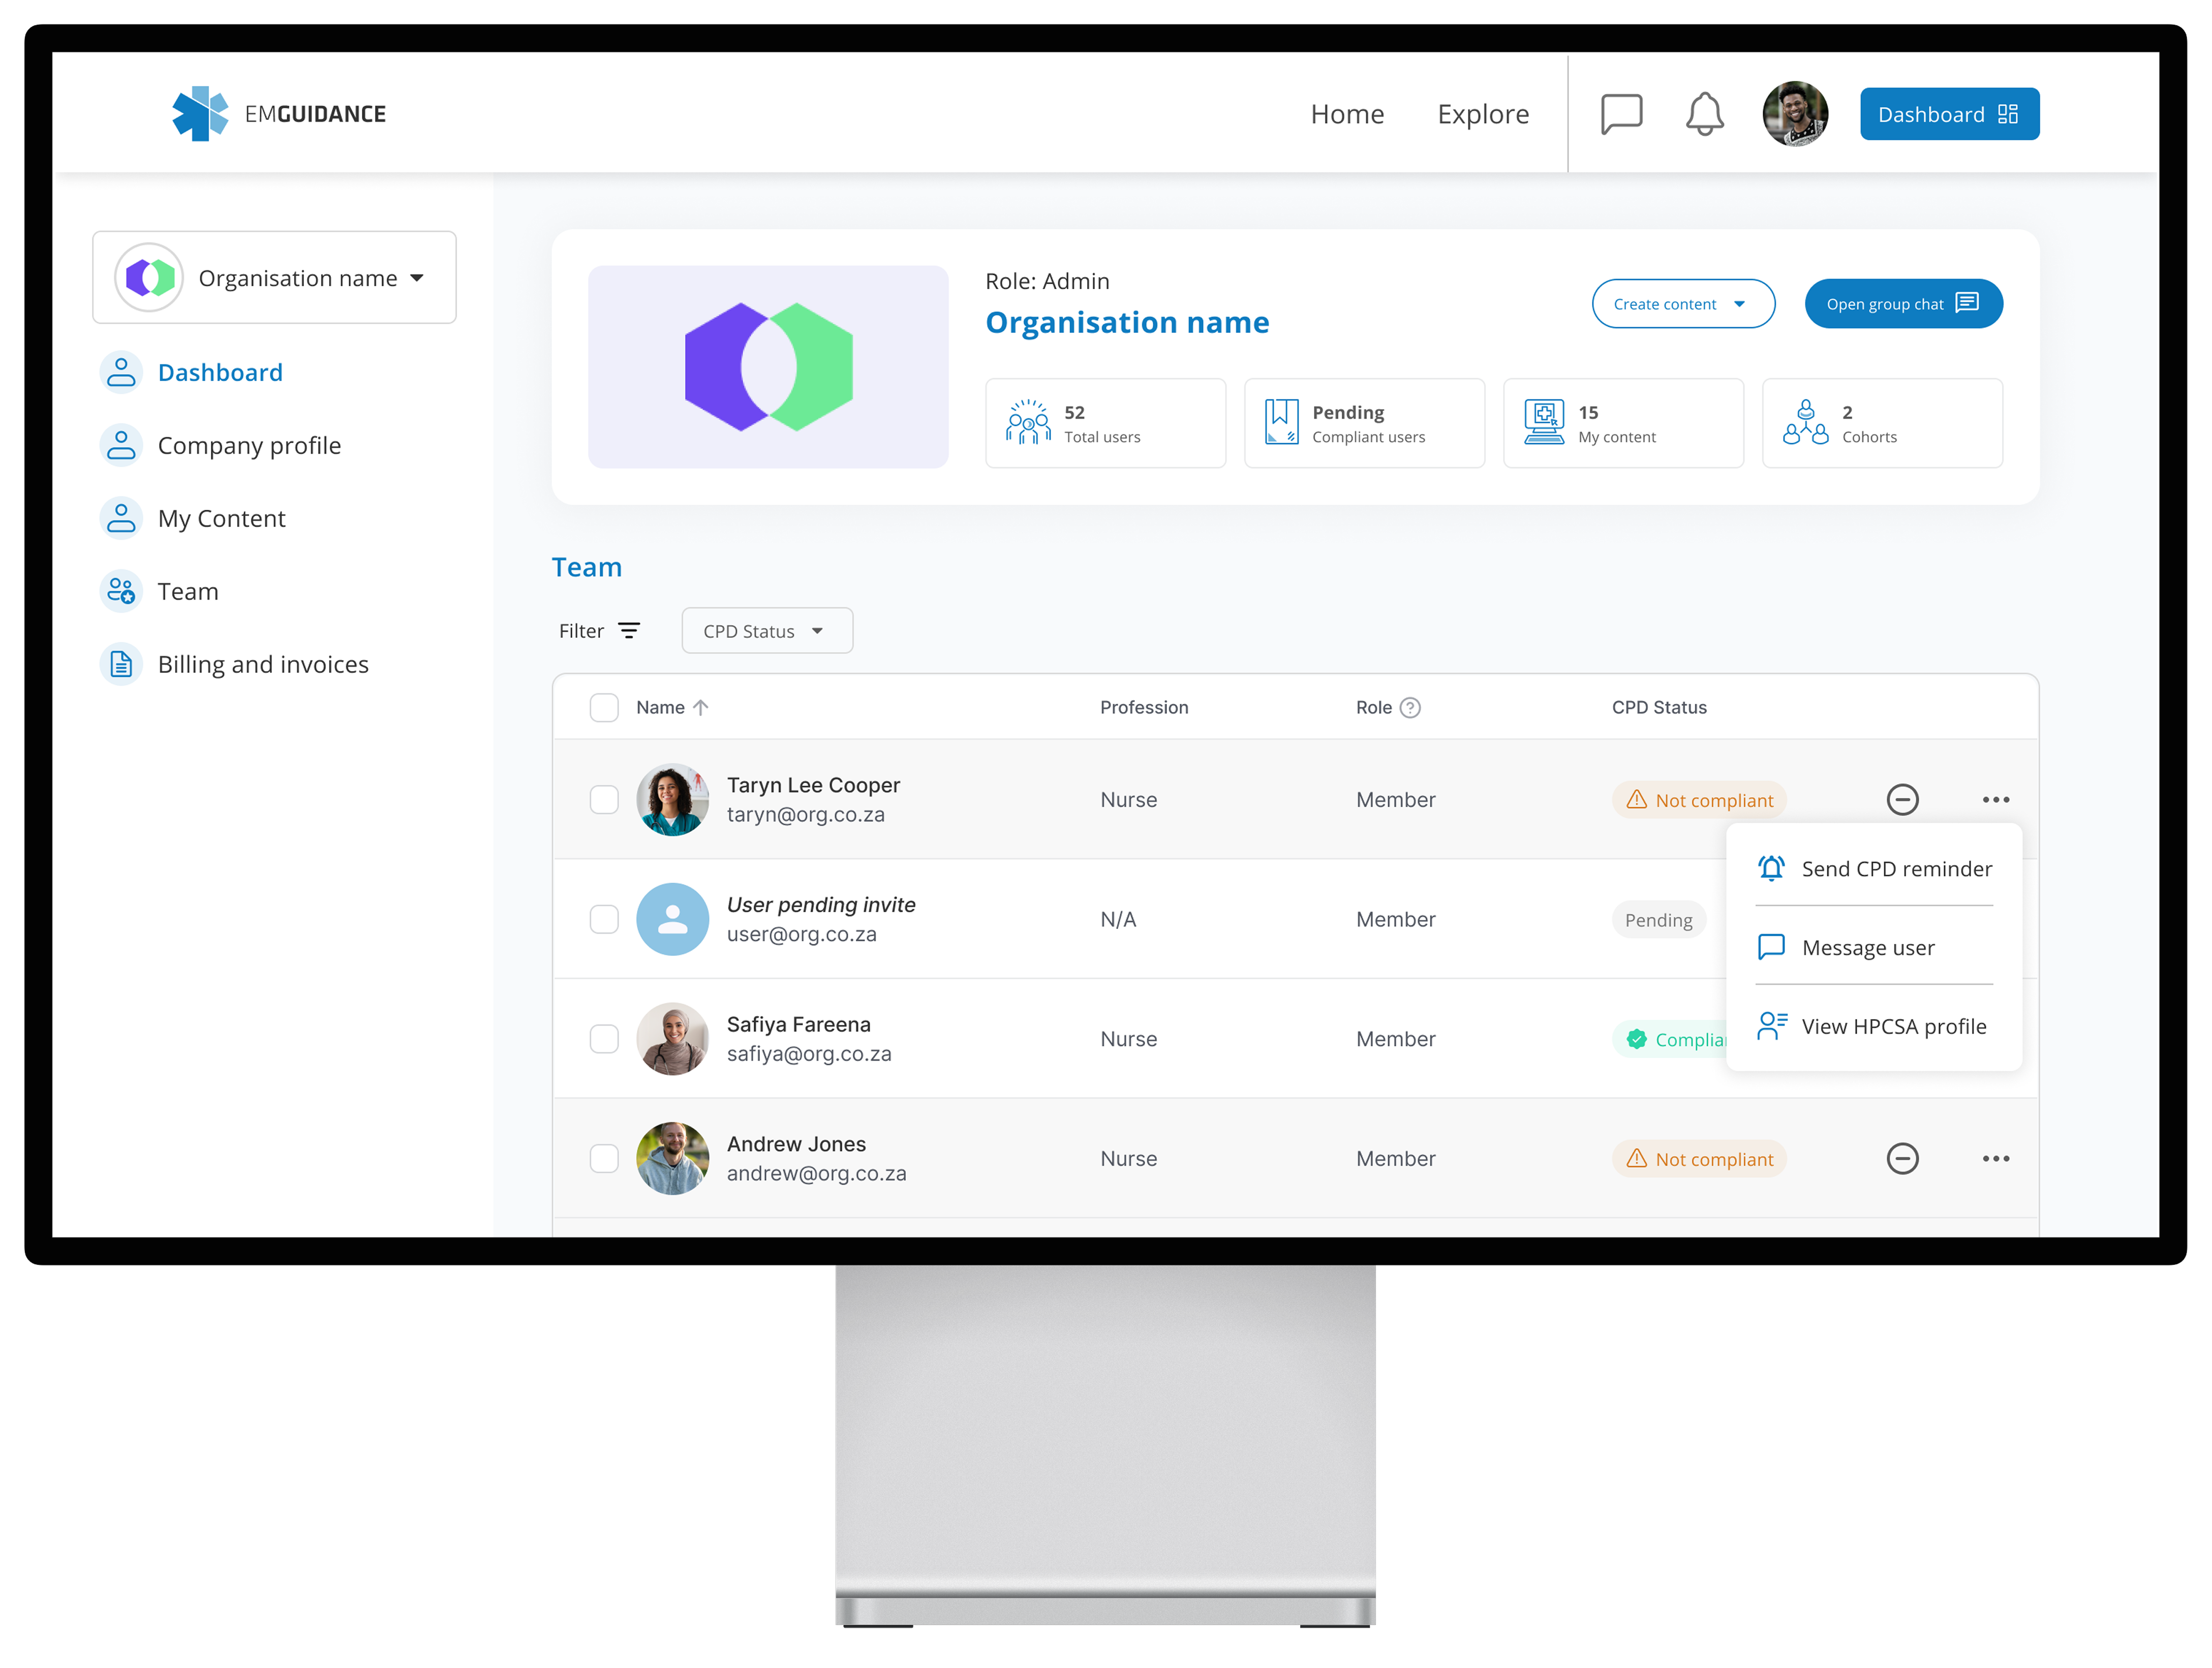
Task: Open Billing and invoices from sidebar
Action: (x=263, y=663)
